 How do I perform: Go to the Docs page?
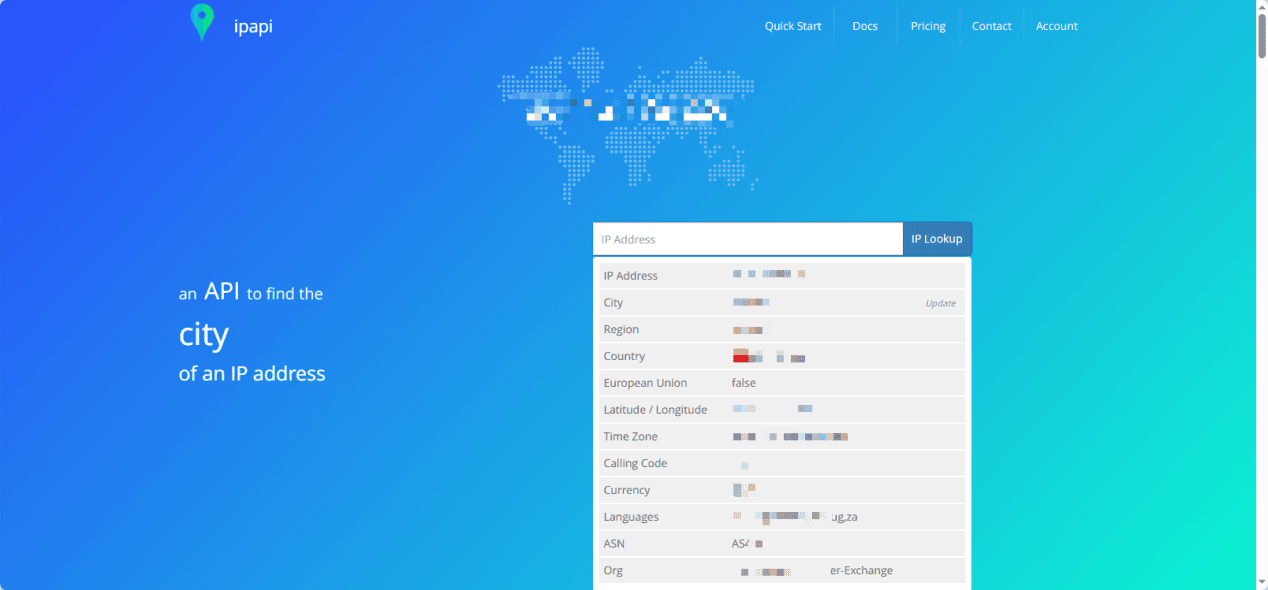pos(865,26)
